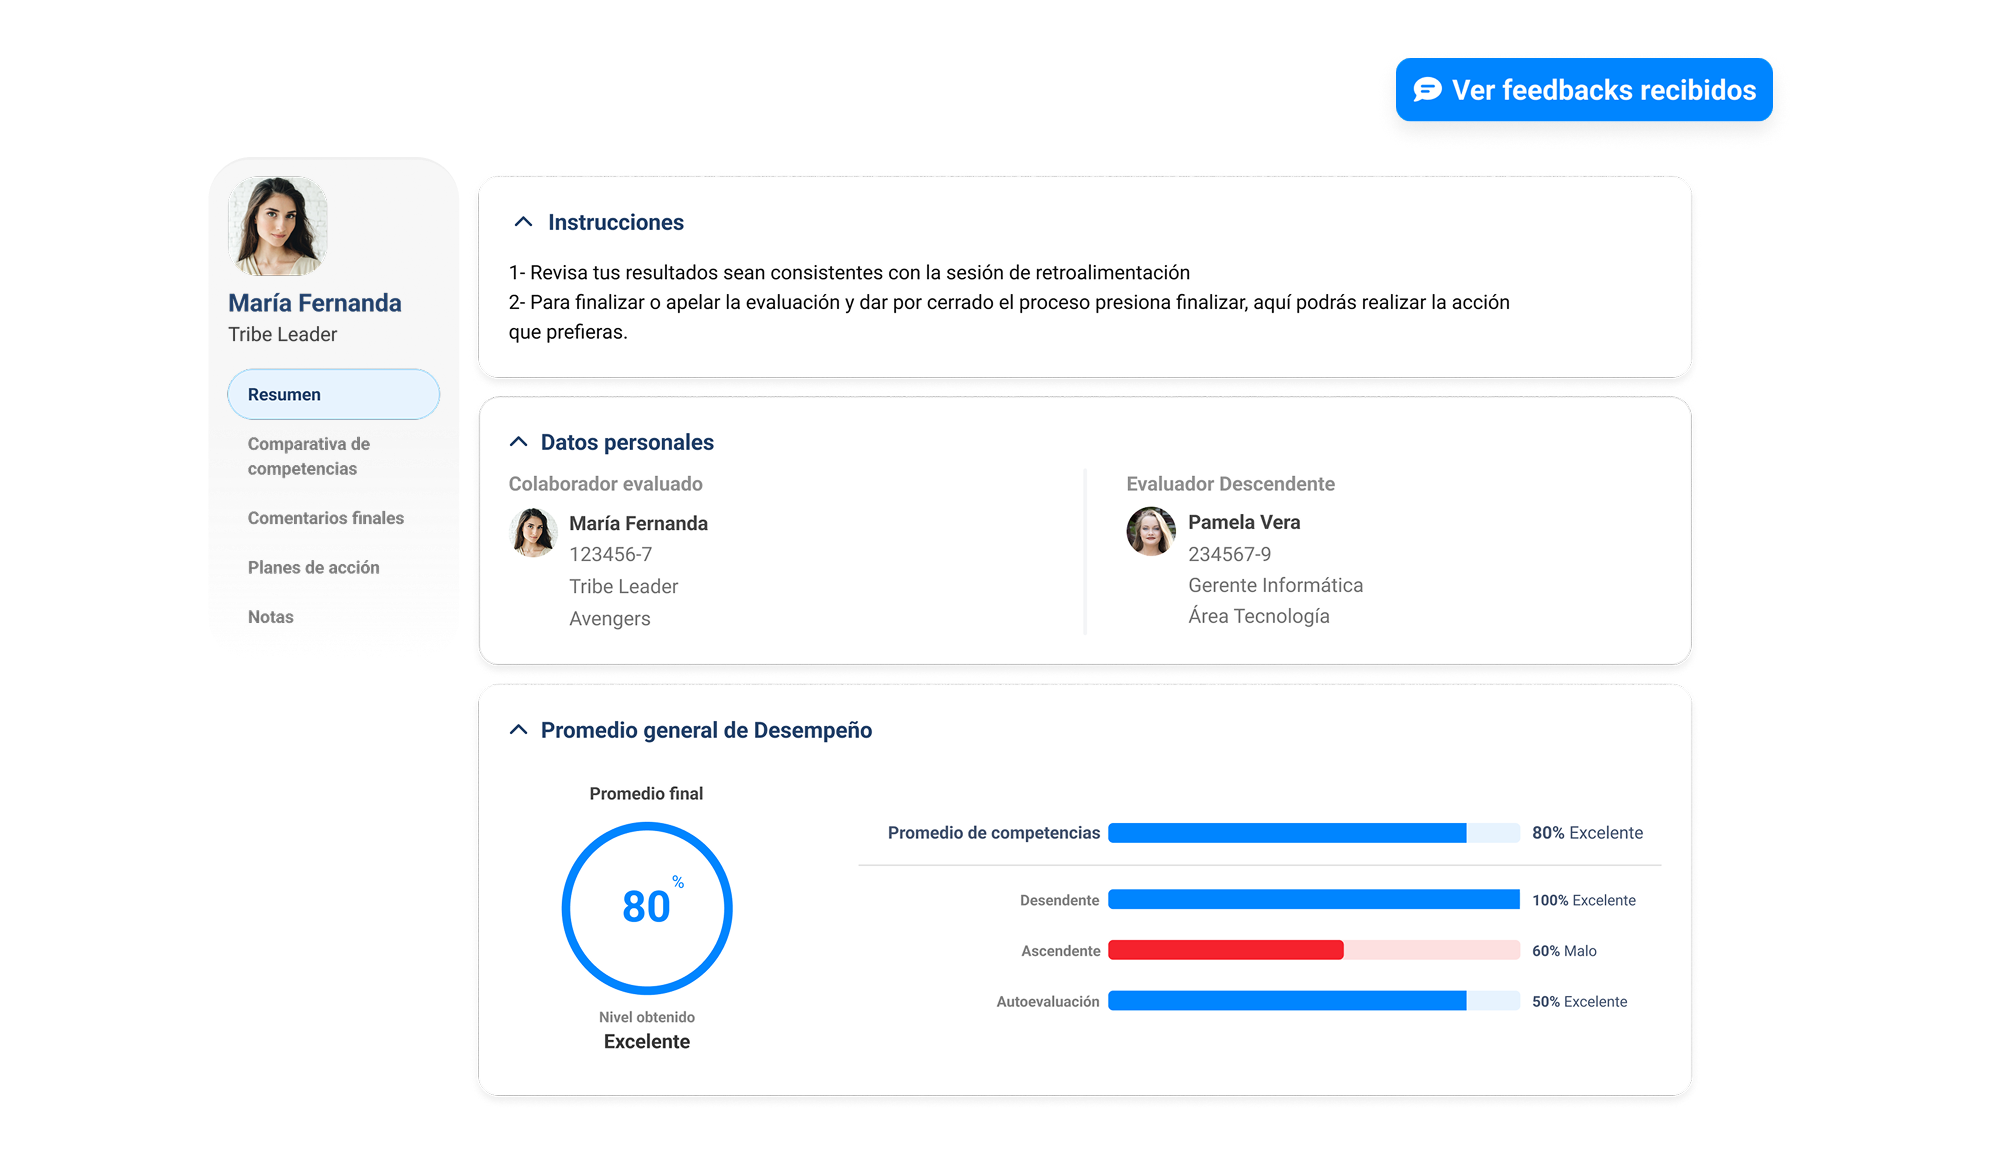Select the circular 80% score gauge

coord(648,908)
